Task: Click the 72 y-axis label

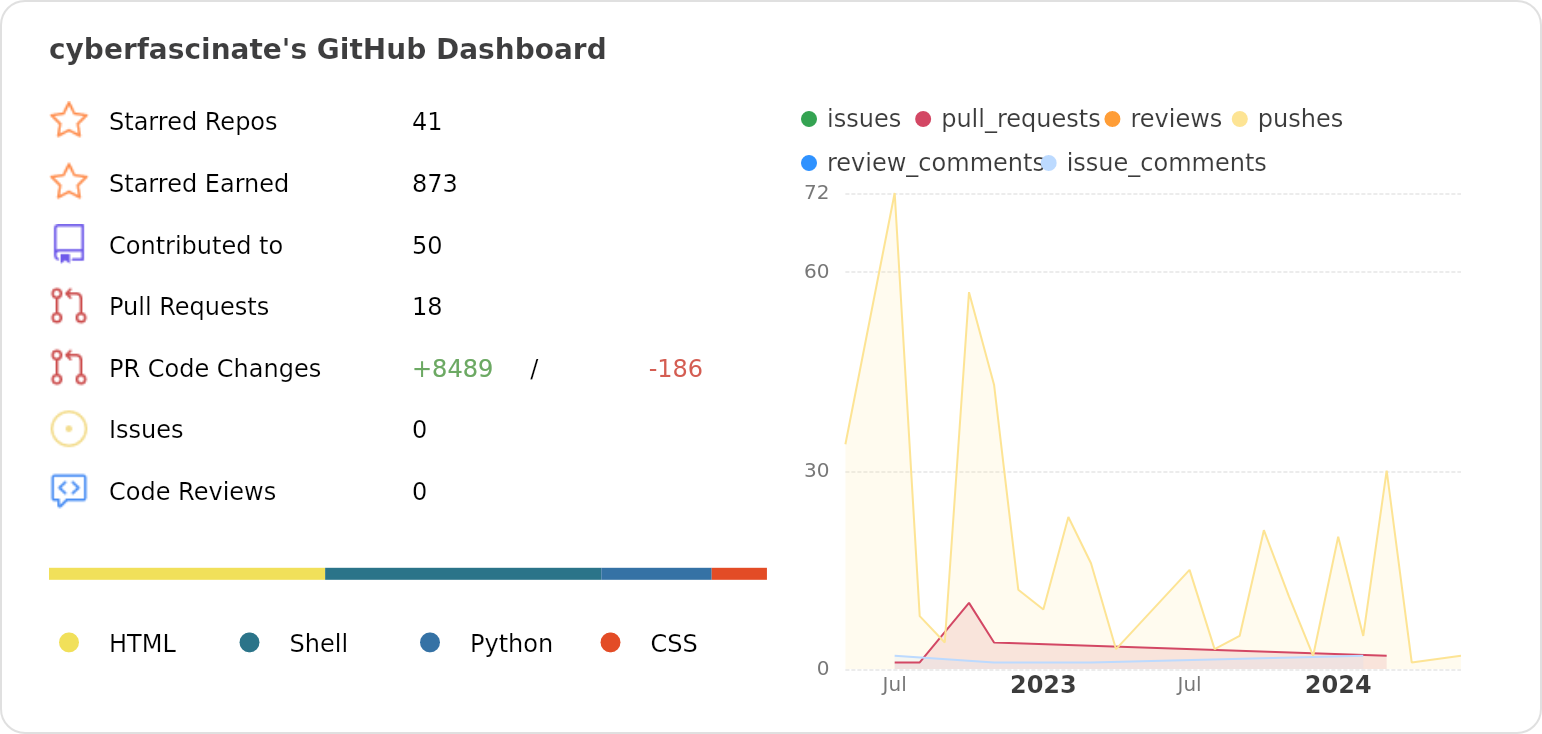Action: (x=817, y=192)
